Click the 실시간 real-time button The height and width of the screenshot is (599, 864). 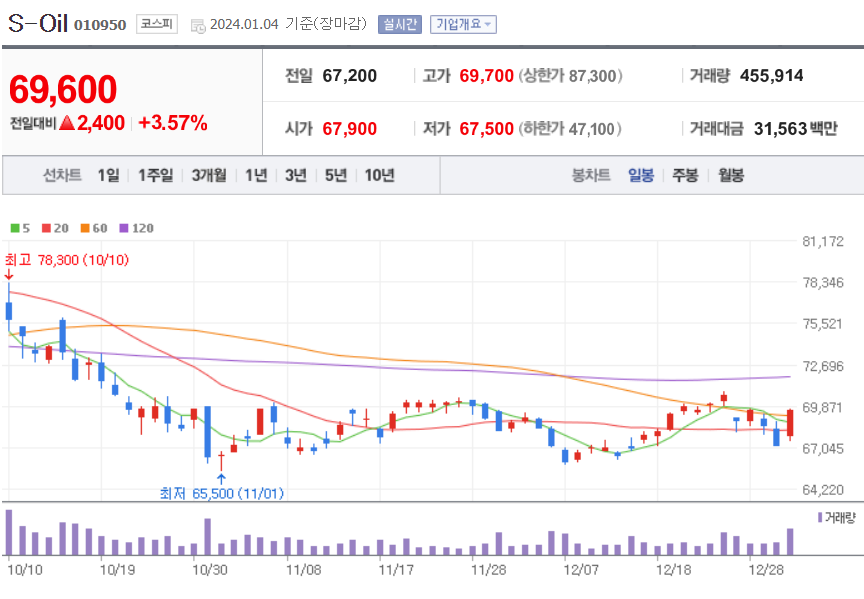click(399, 24)
